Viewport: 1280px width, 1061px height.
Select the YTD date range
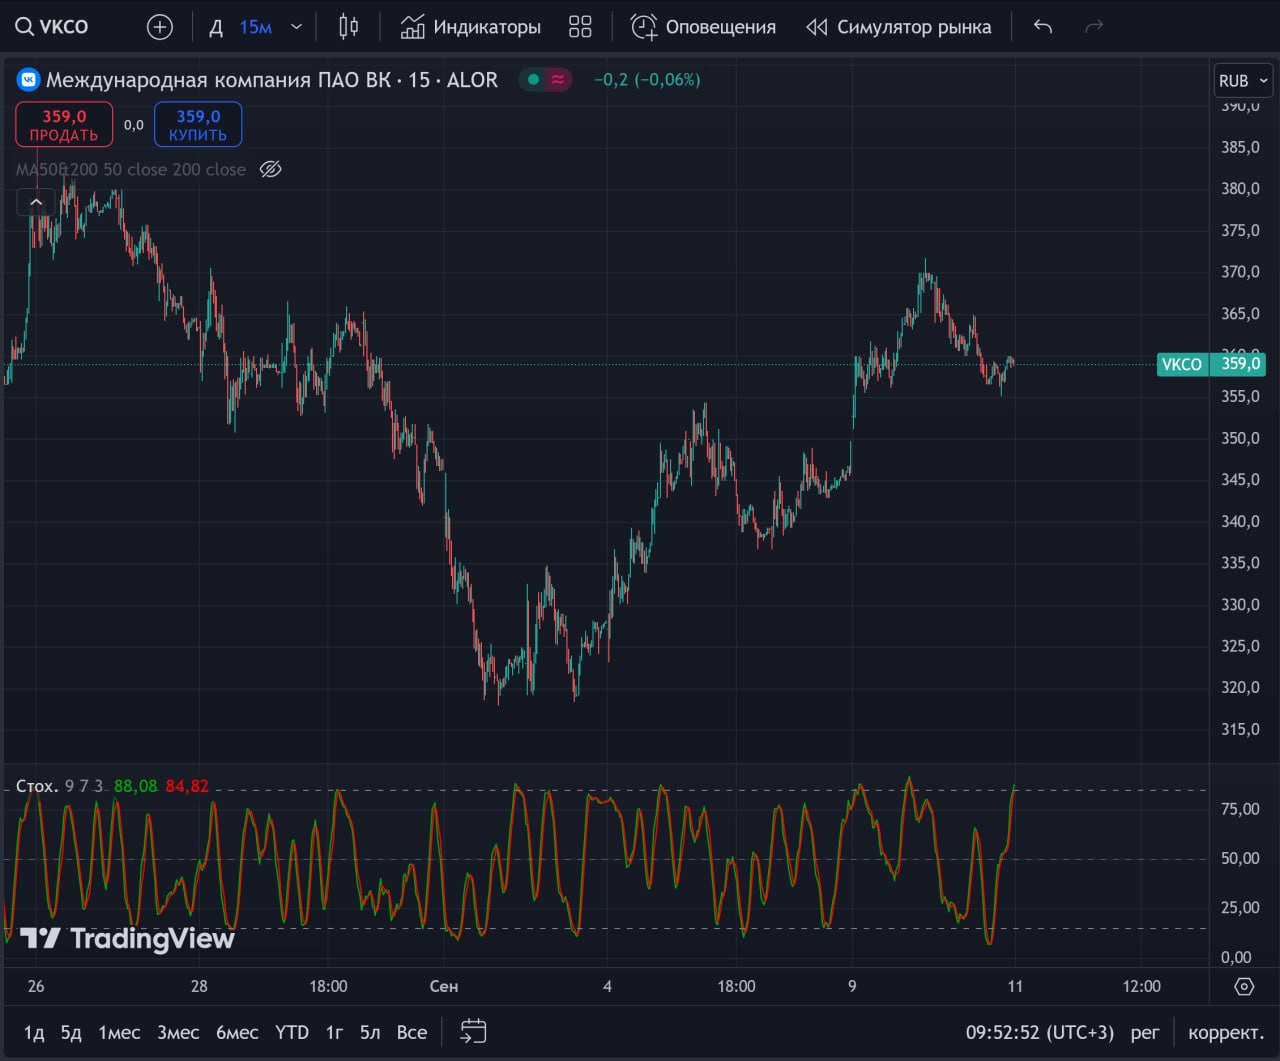click(x=292, y=1032)
